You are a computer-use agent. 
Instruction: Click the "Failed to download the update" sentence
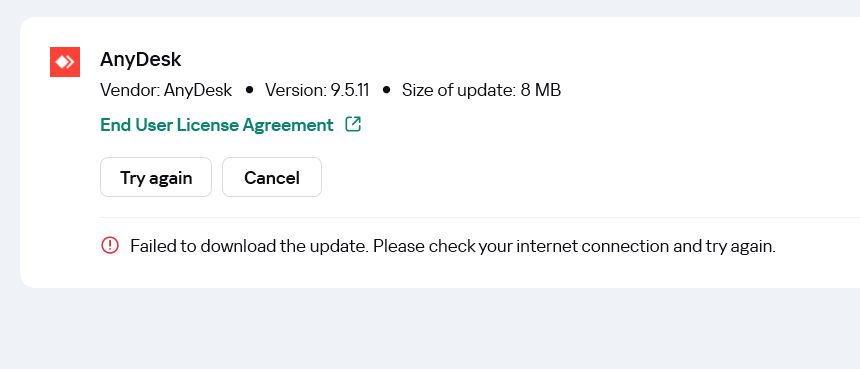coord(250,246)
